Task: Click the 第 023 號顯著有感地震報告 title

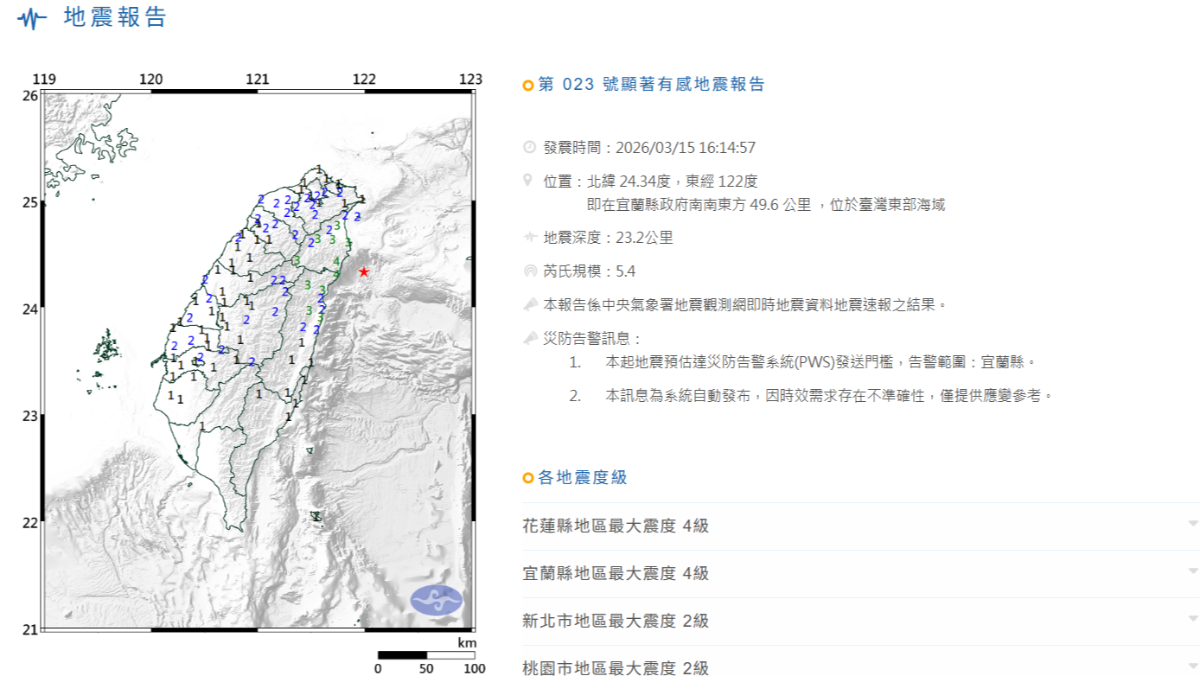Action: click(x=651, y=85)
